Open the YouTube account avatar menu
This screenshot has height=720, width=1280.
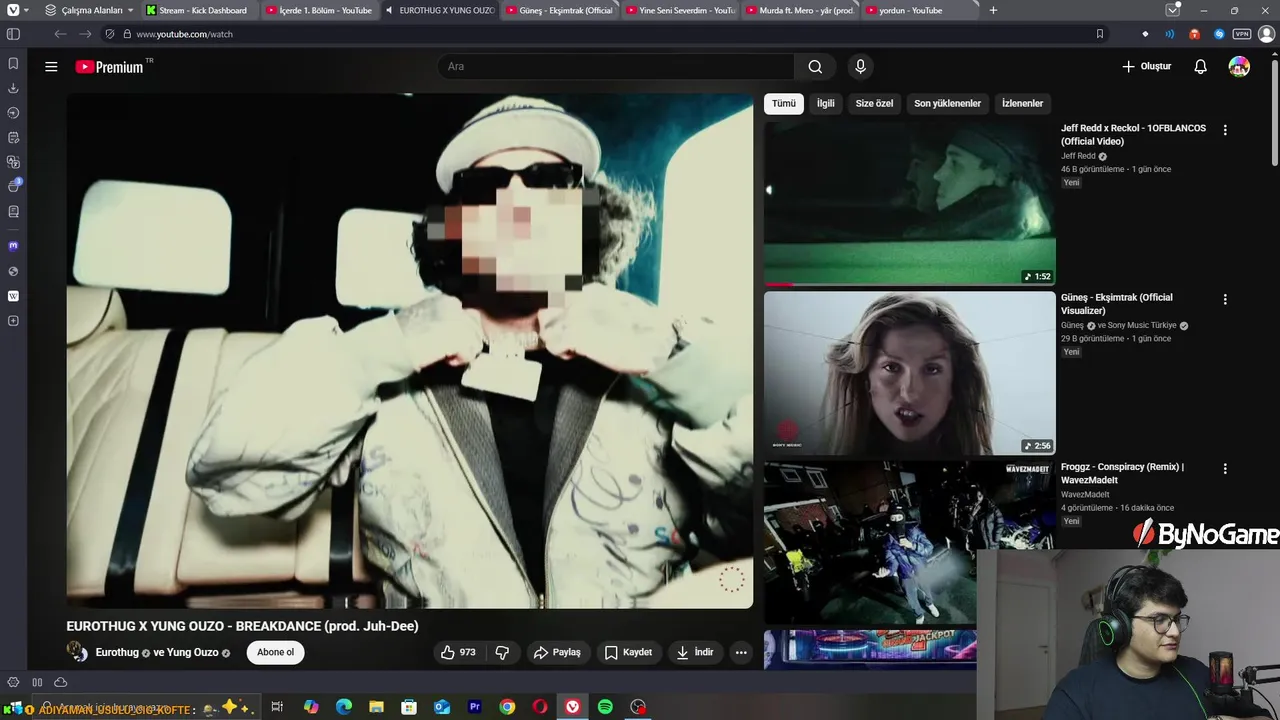click(1239, 67)
